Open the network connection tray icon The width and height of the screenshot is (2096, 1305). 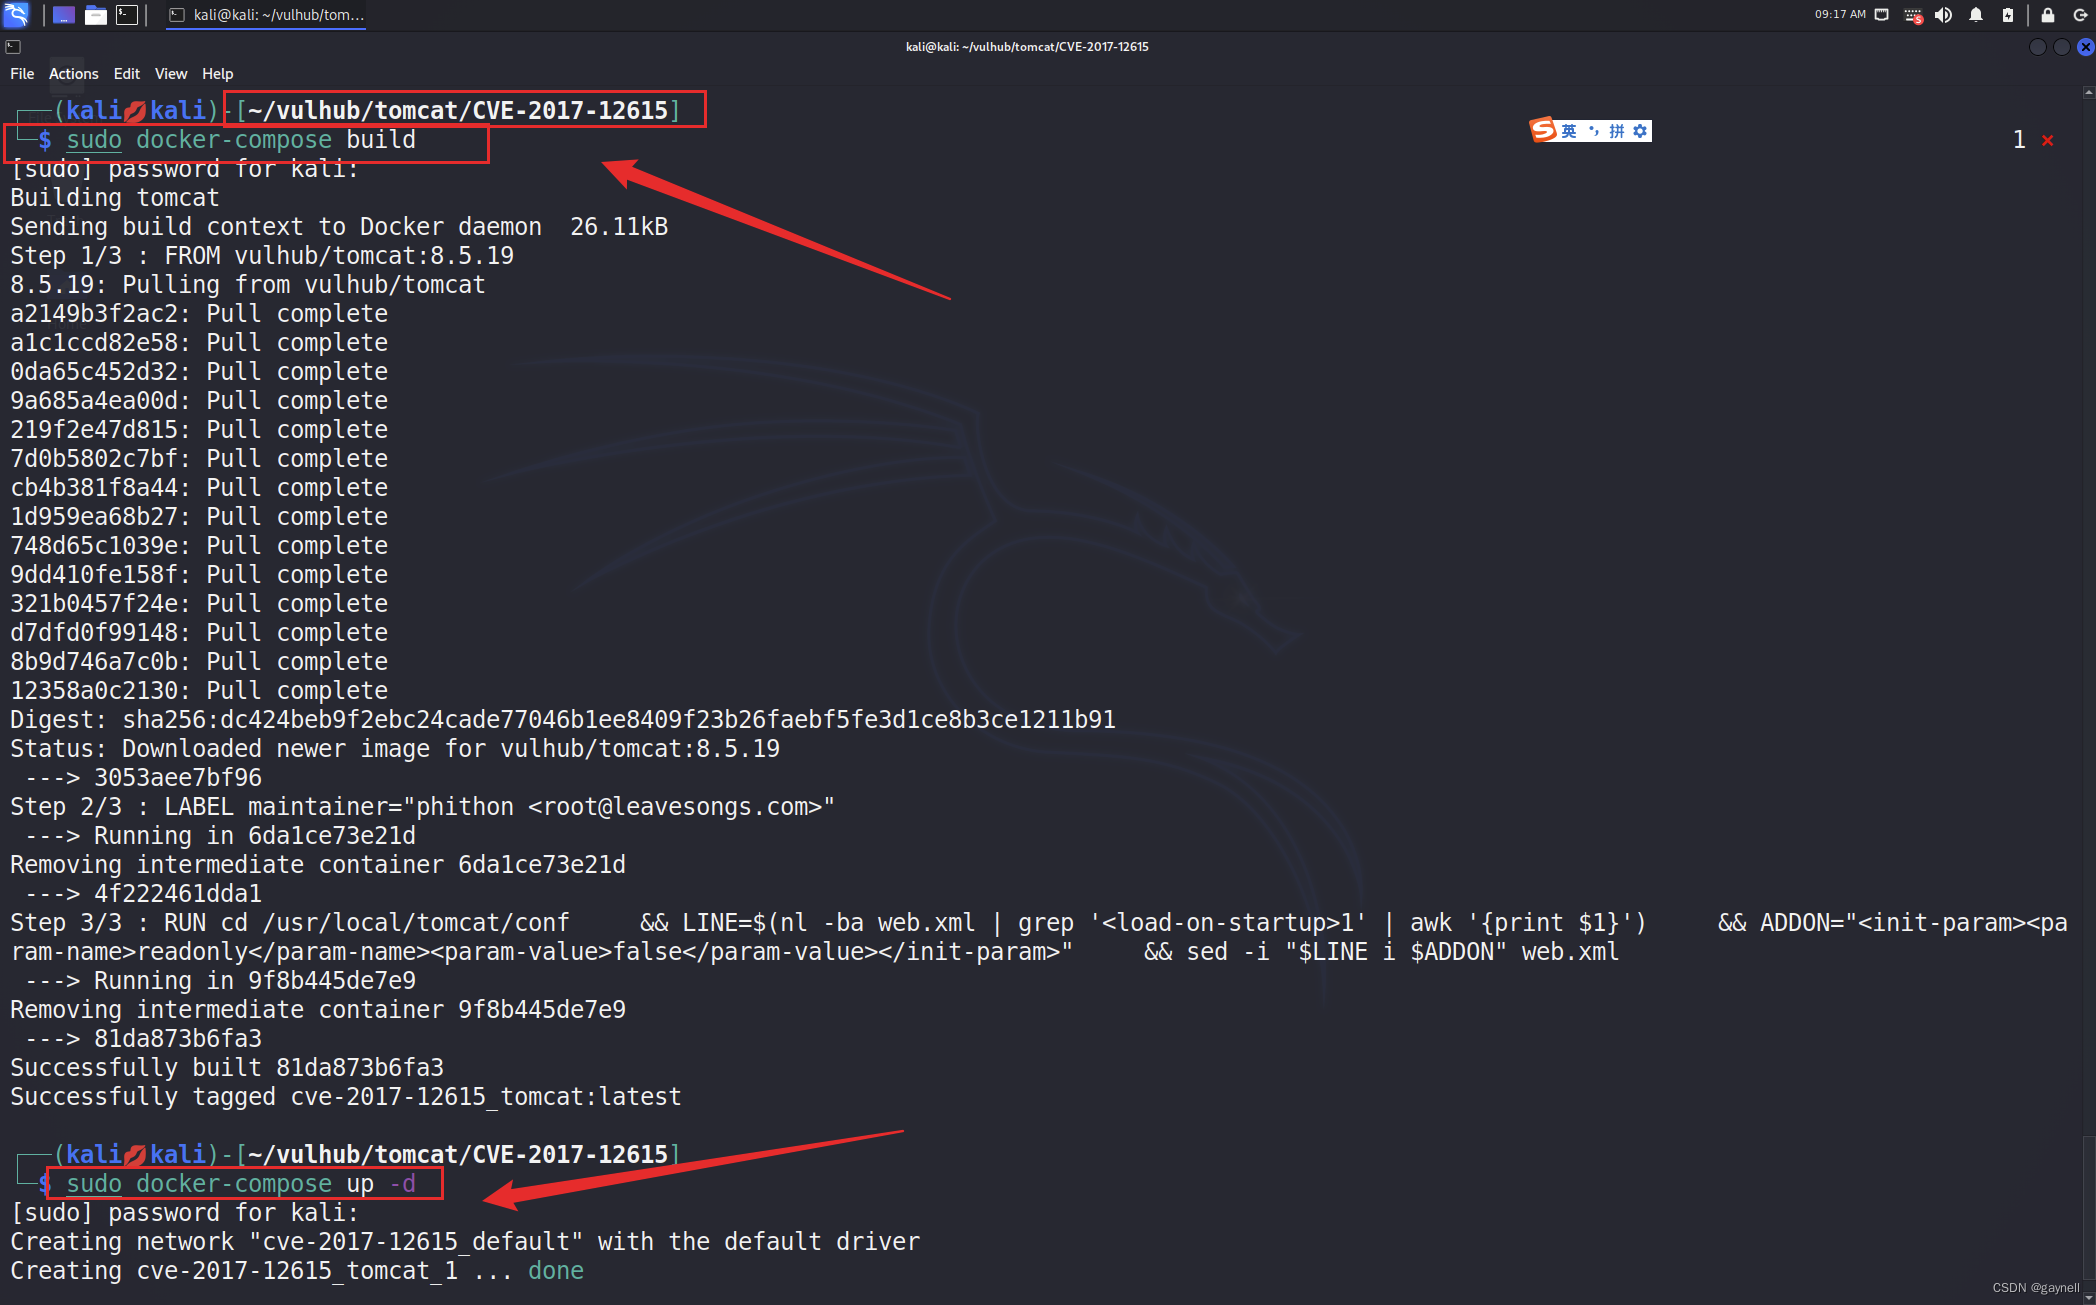pyautogui.click(x=1882, y=15)
